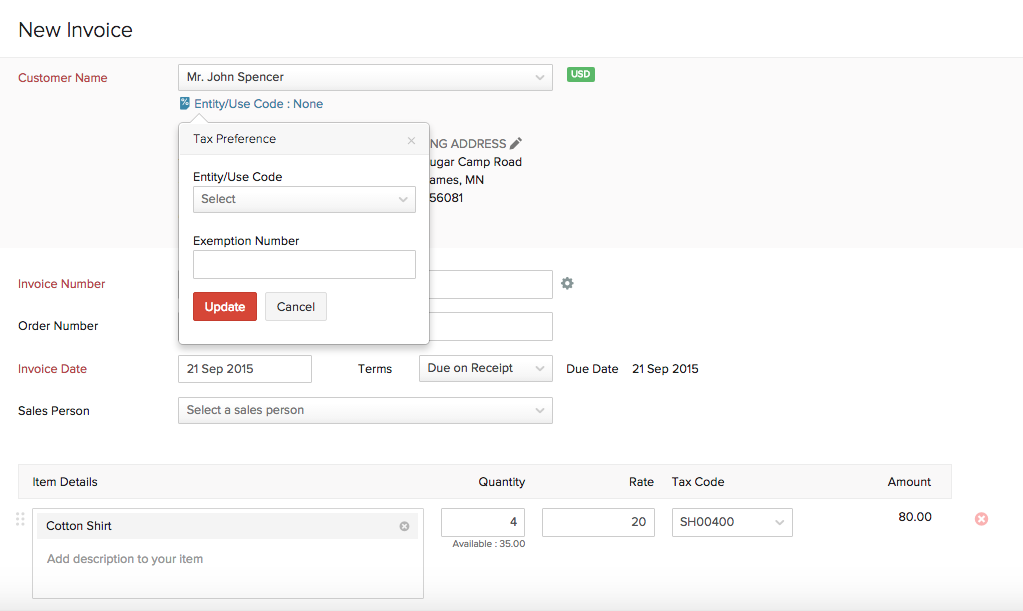The width and height of the screenshot is (1023, 611).
Task: Open invoice number settings gear icon
Action: [567, 284]
